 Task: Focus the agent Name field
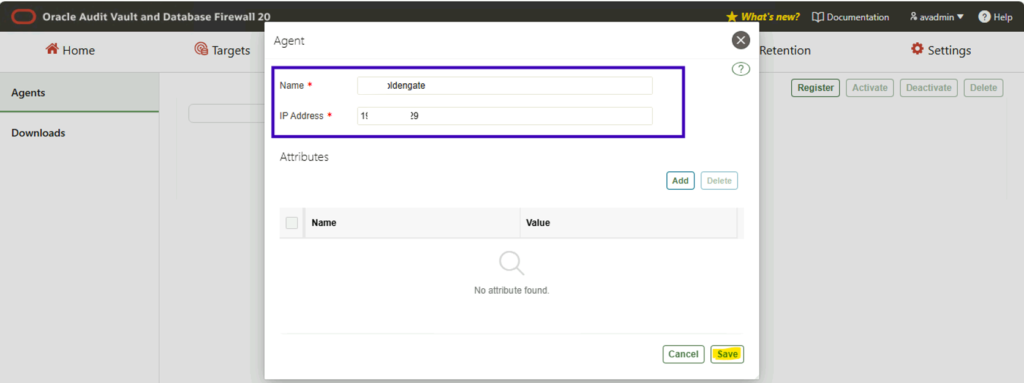[x=504, y=86]
